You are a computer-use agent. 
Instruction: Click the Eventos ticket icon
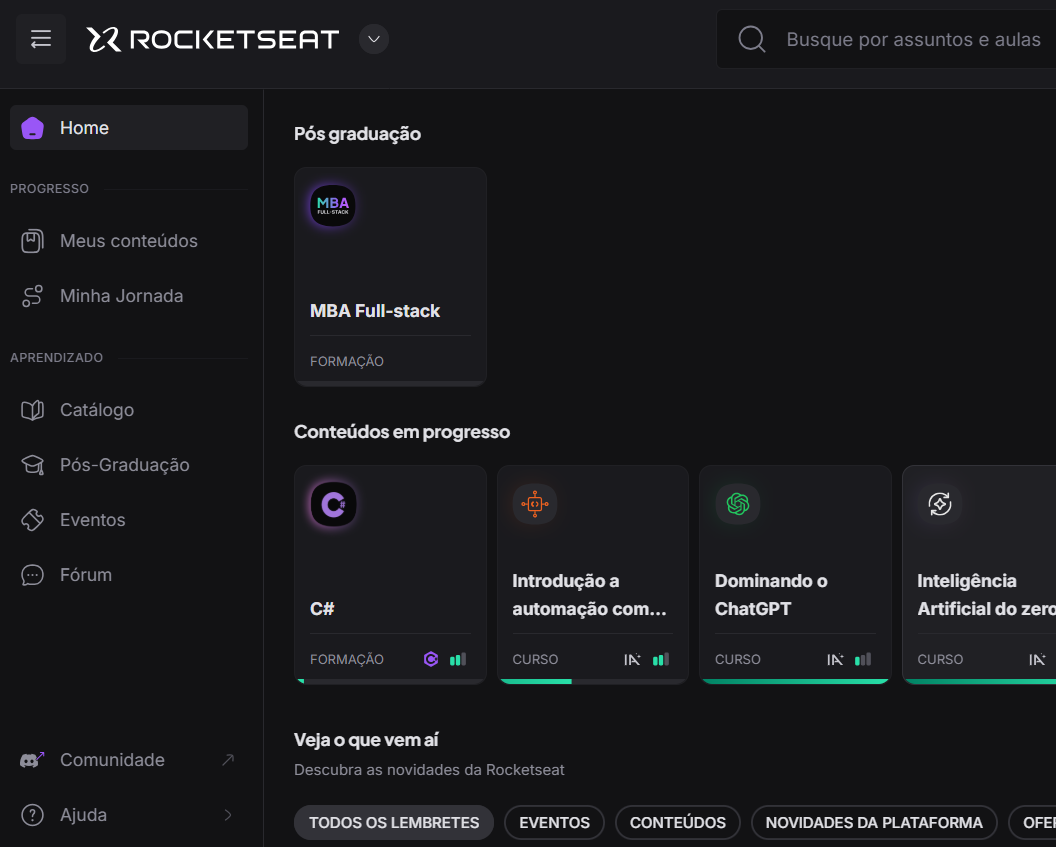32,520
